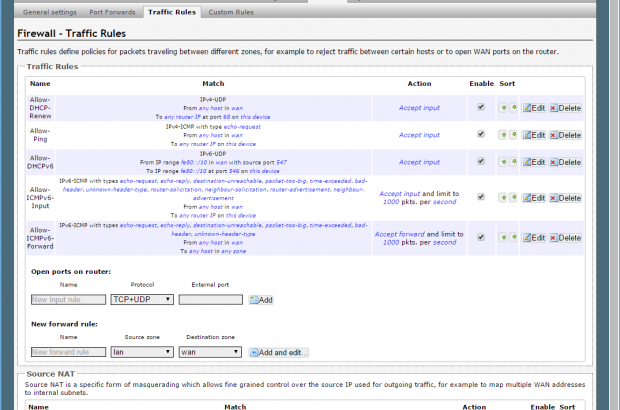Move Allow-DHCP-Renew rule up
Viewport: 620px width, 410px height.
[503, 107]
